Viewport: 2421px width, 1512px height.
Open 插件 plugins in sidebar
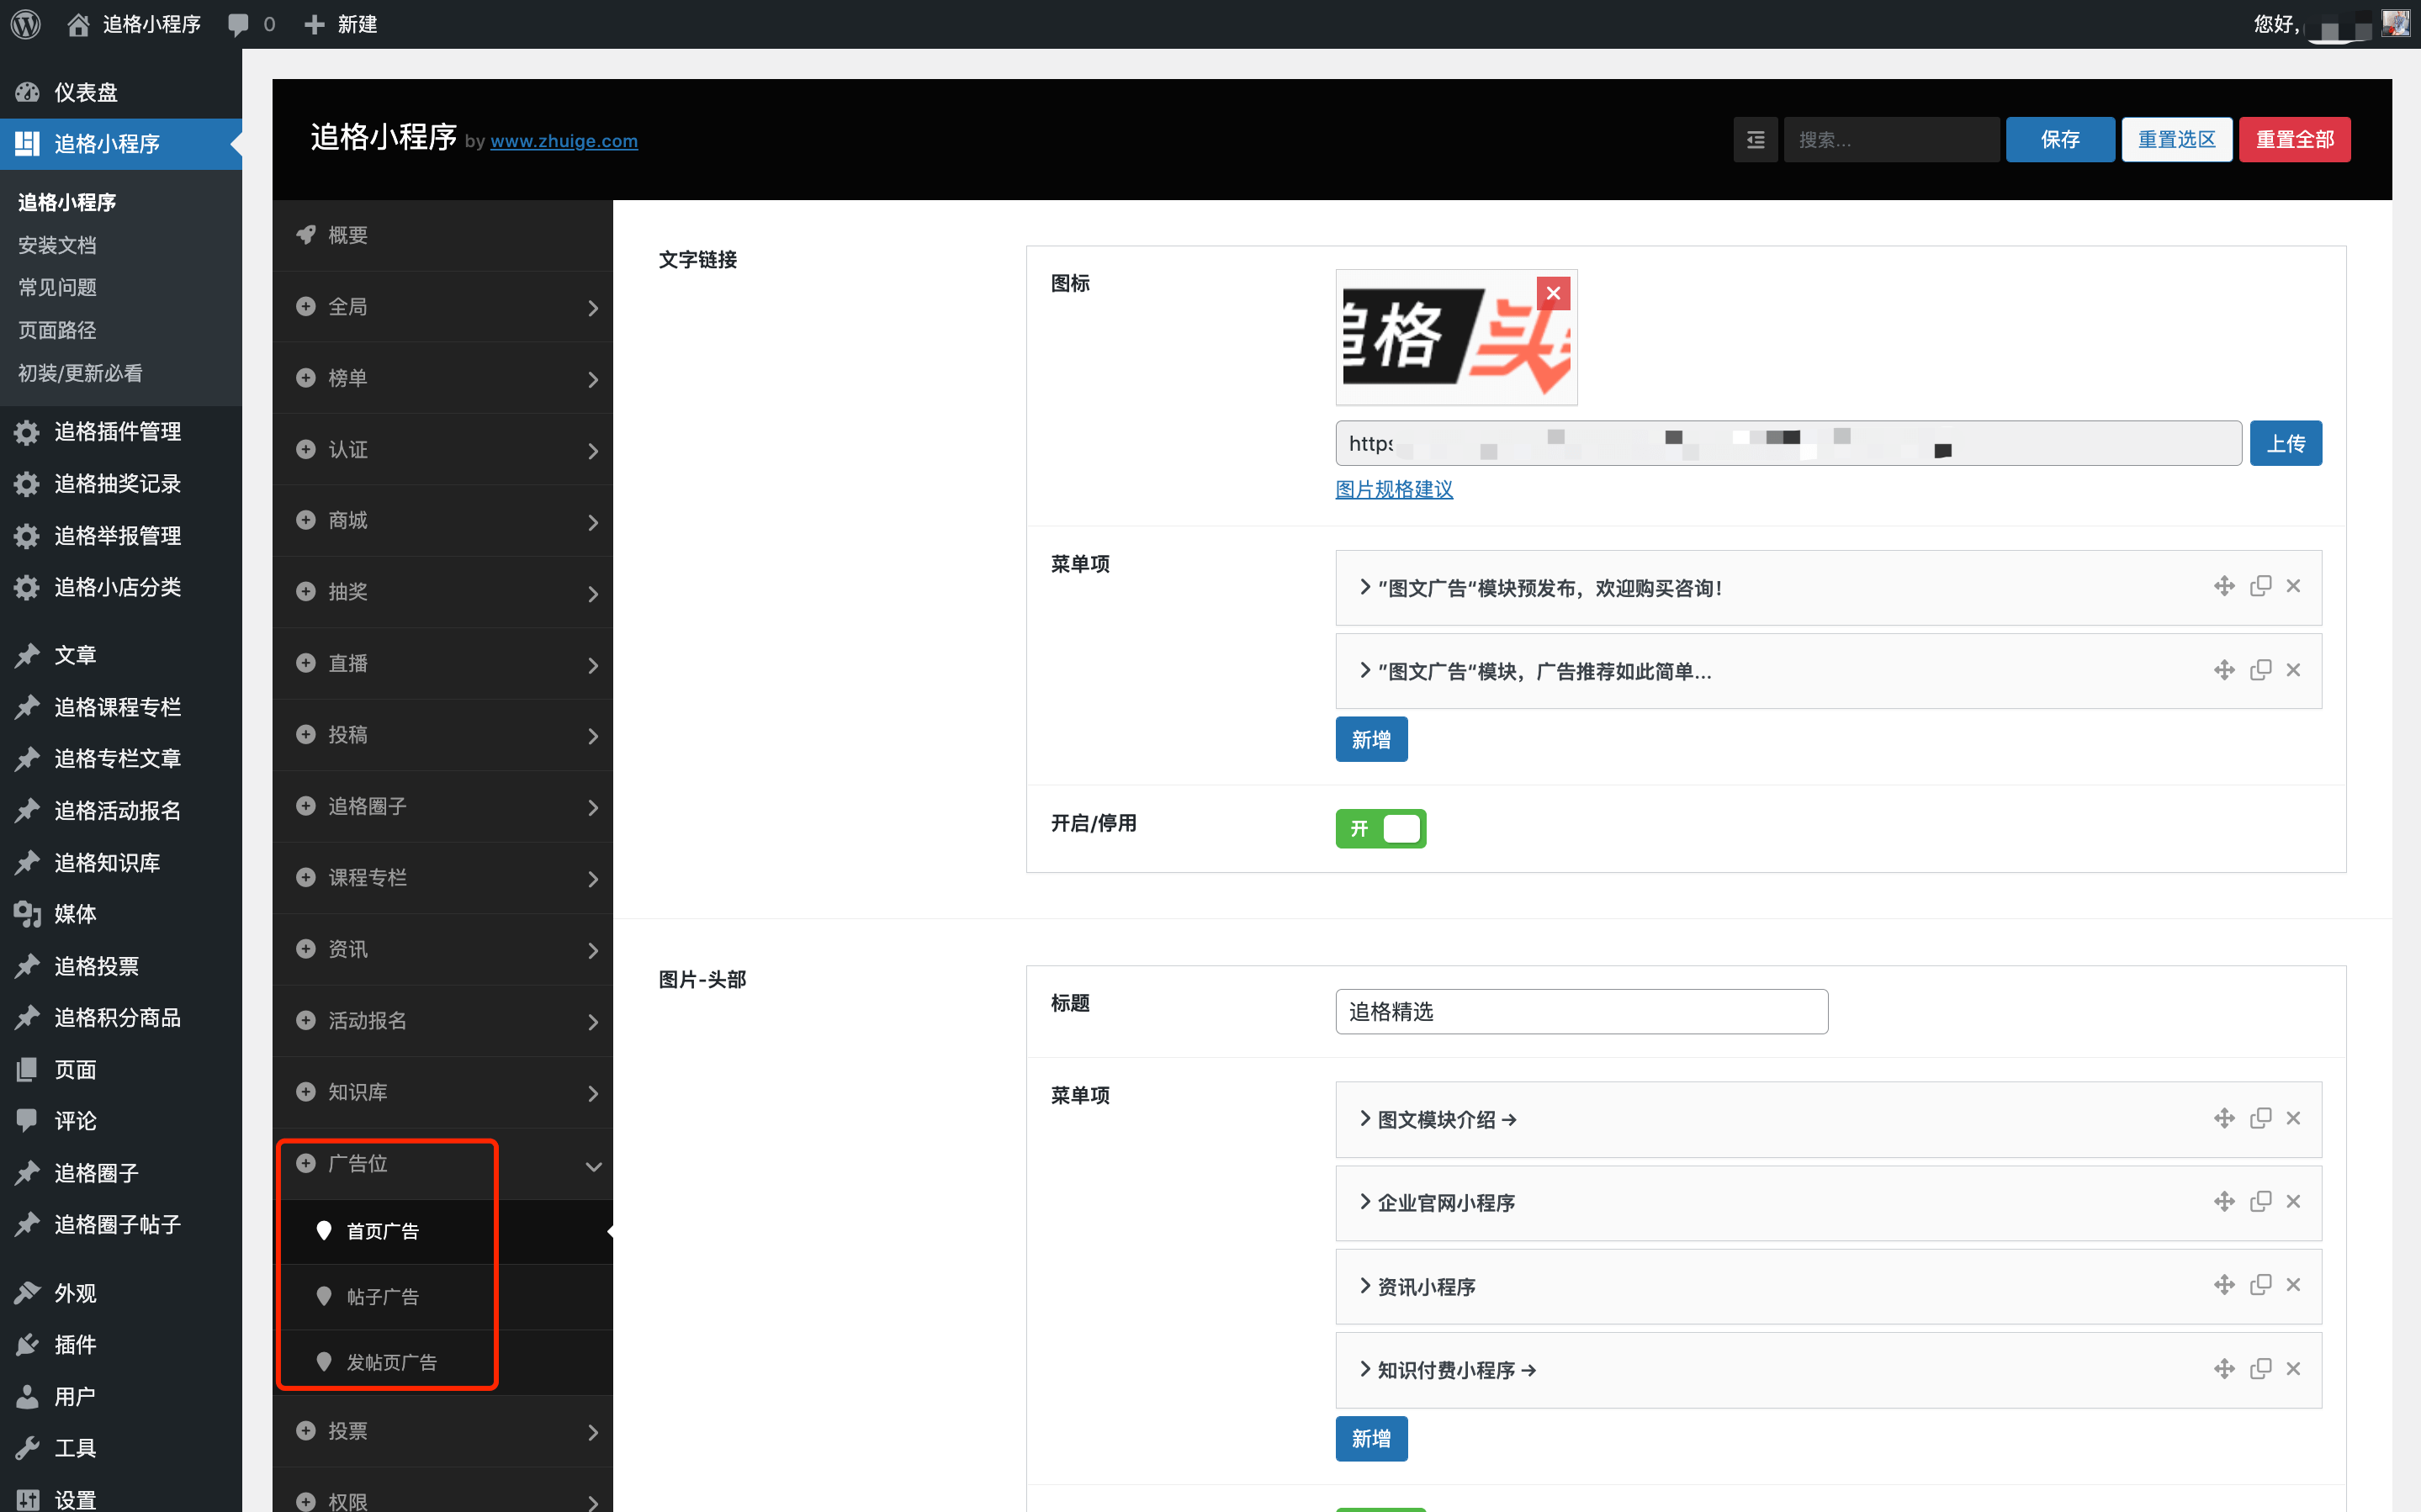click(x=121, y=1345)
